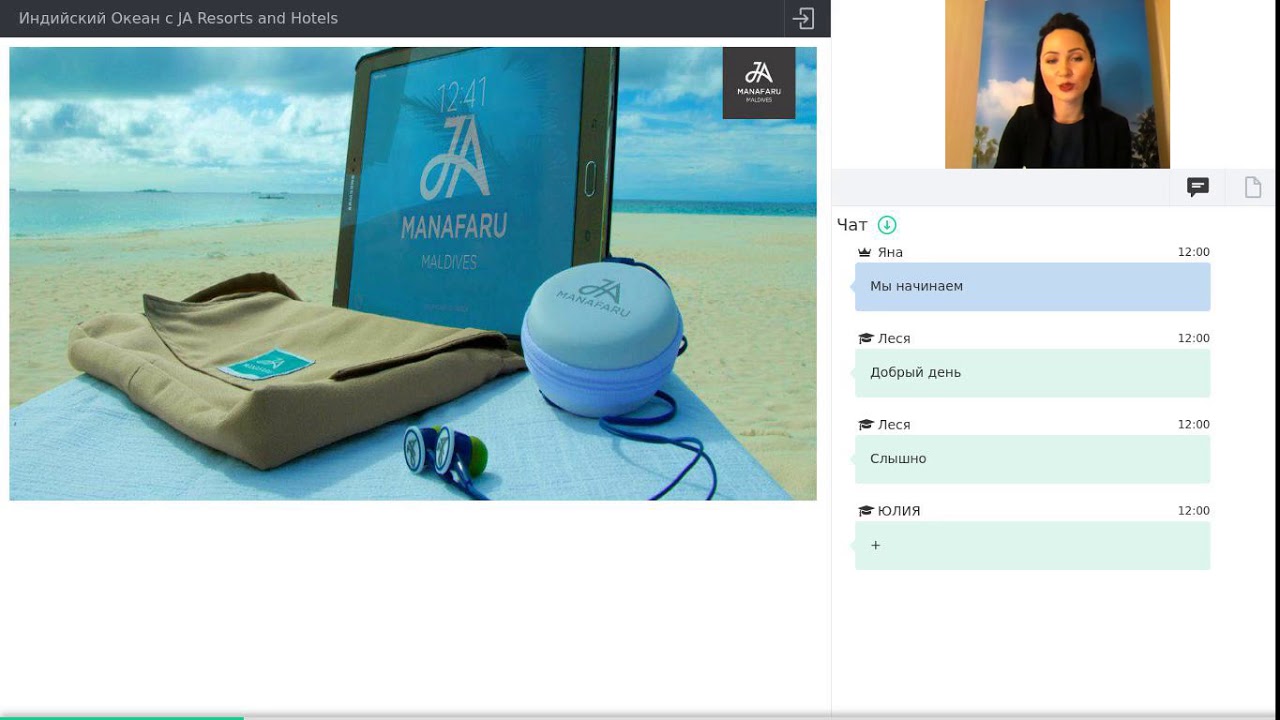Image resolution: width=1280 pixels, height=720 pixels.
Task: Click the crown icon beside Яна
Action: 865,252
